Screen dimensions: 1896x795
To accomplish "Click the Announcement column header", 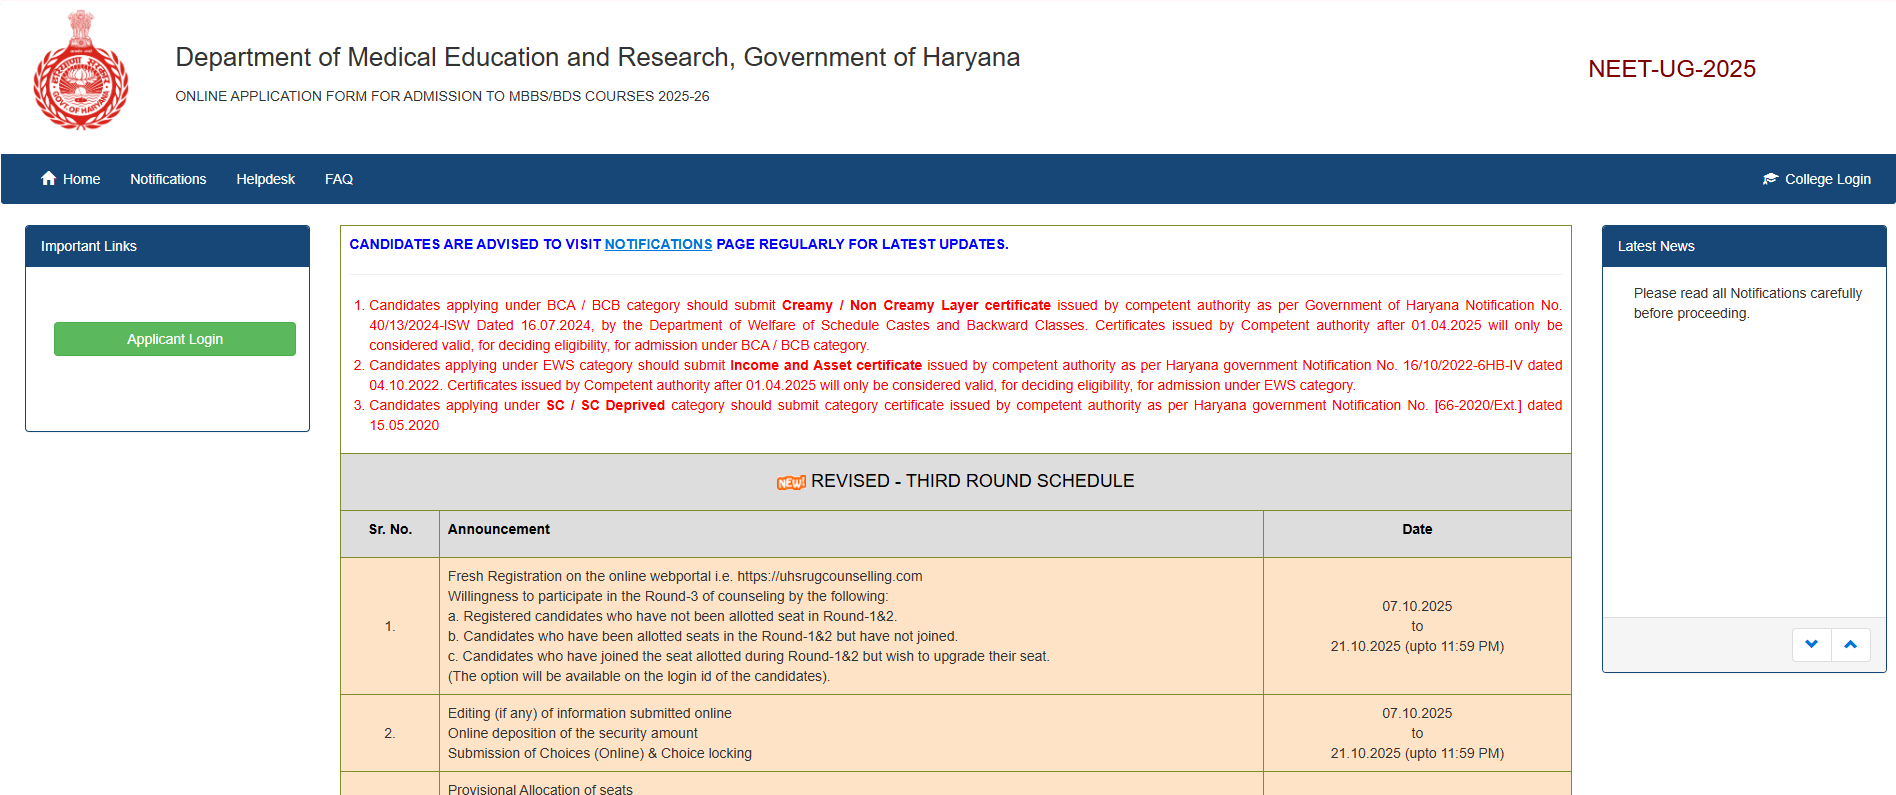I will coord(499,529).
